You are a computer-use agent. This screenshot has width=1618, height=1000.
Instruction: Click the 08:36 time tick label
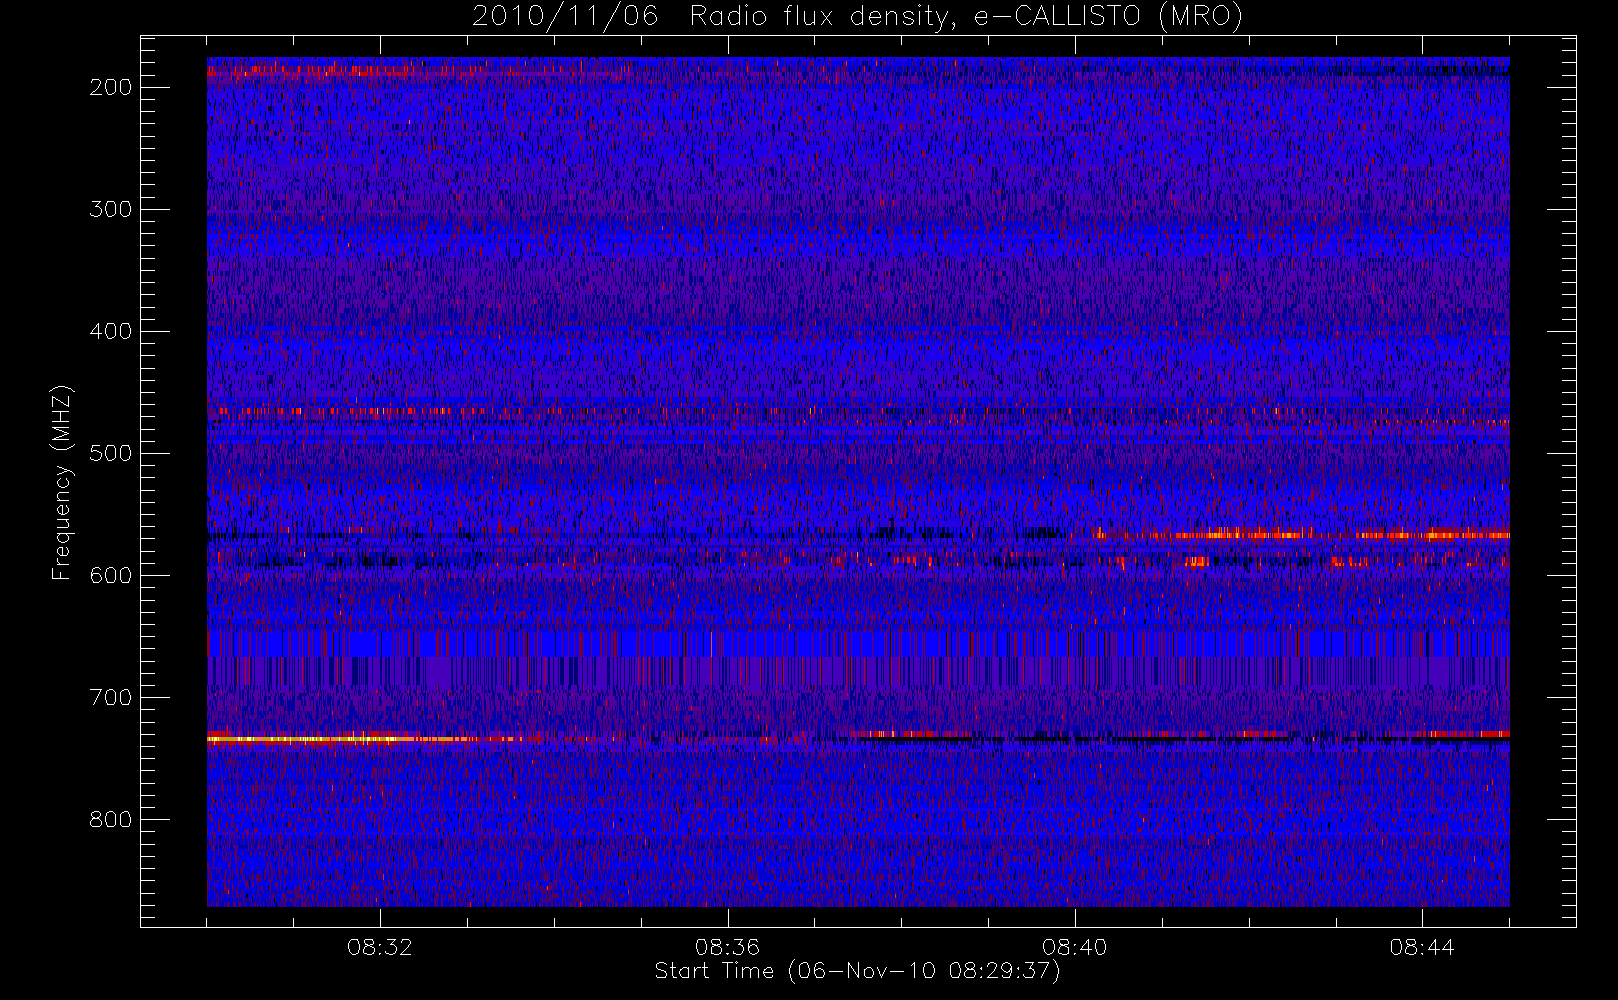pos(727,947)
